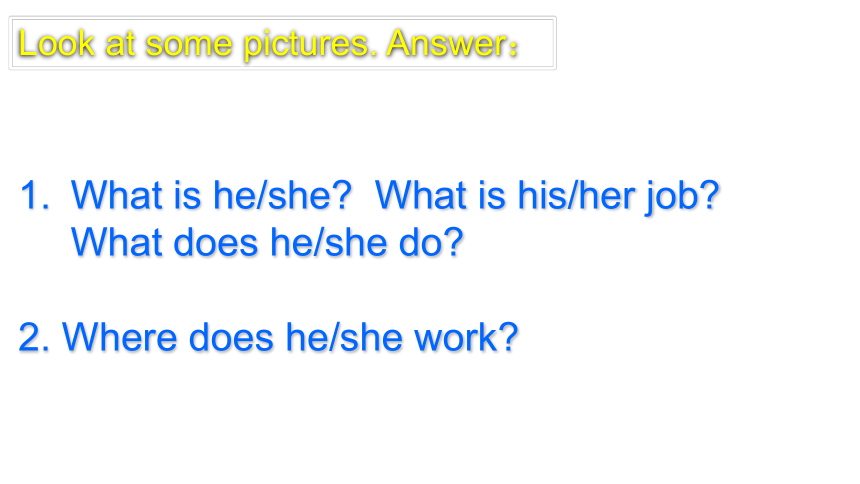Click the word "Look" in the title
The height and width of the screenshot is (484, 860).
[56, 43]
